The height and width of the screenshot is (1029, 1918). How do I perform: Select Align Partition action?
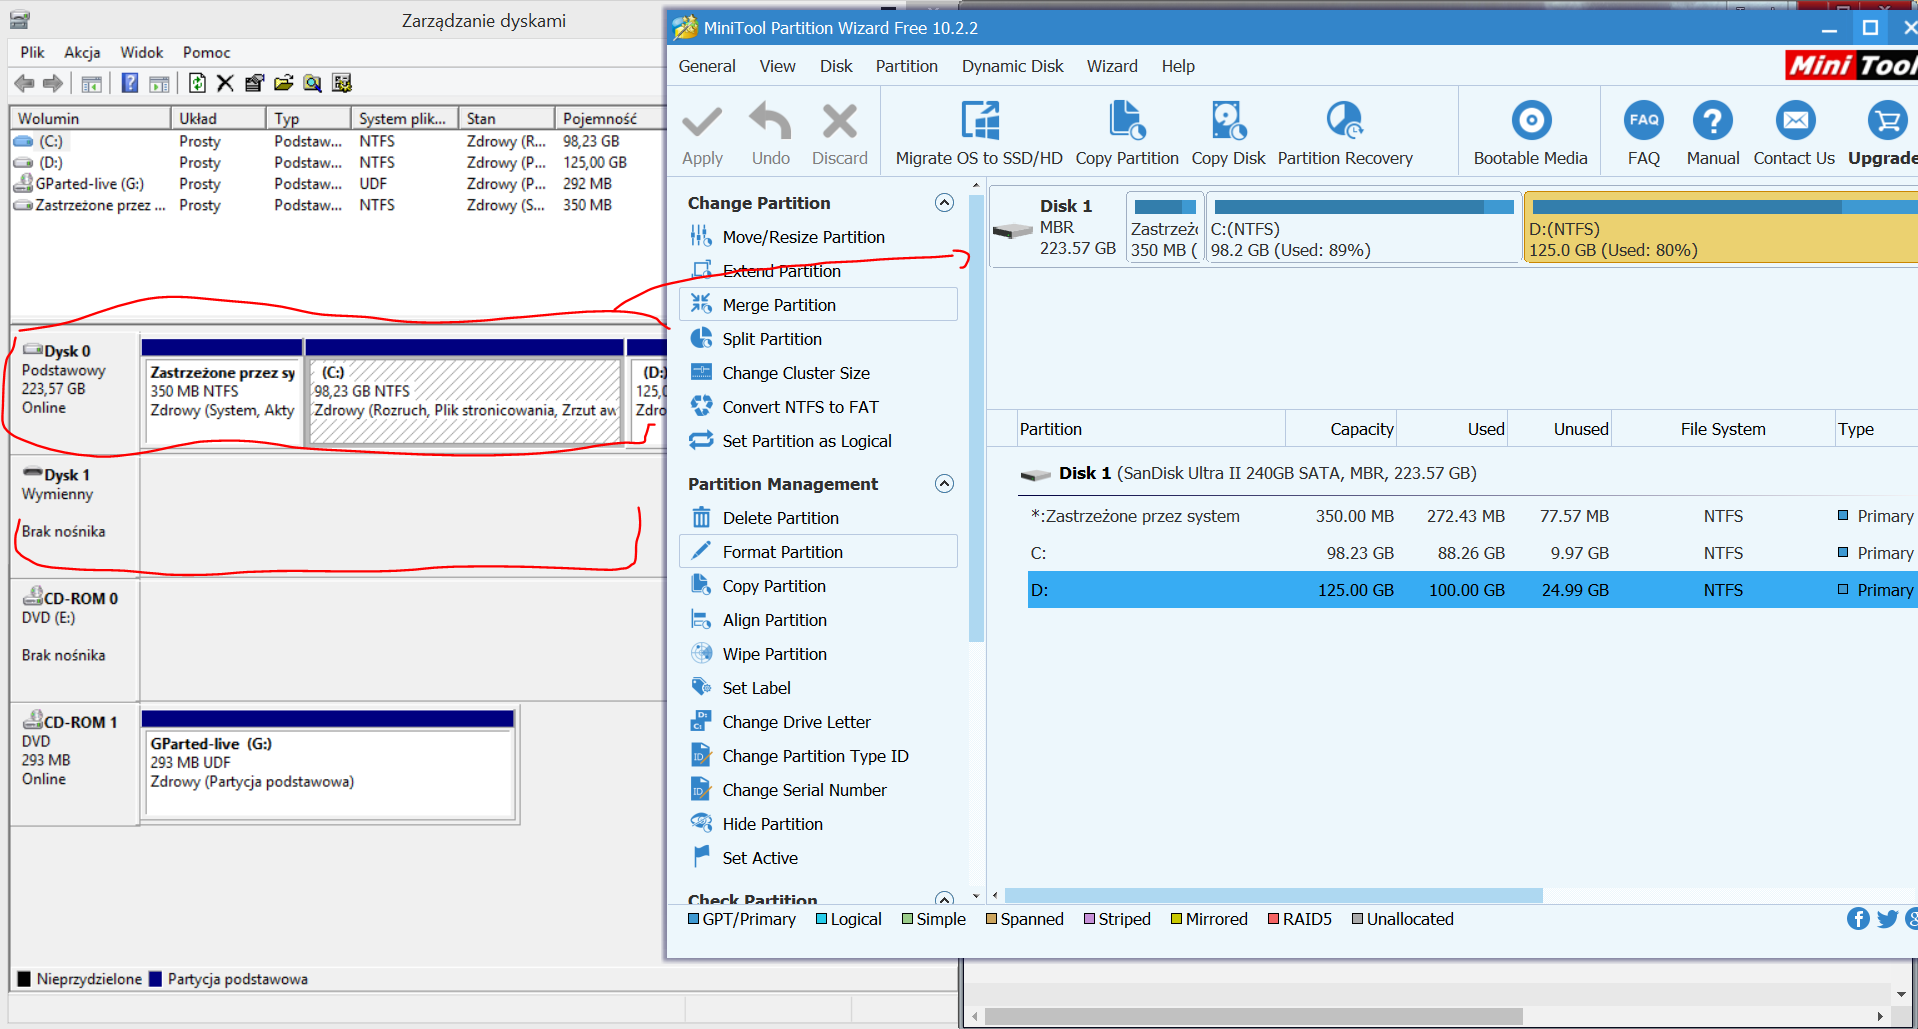774,620
